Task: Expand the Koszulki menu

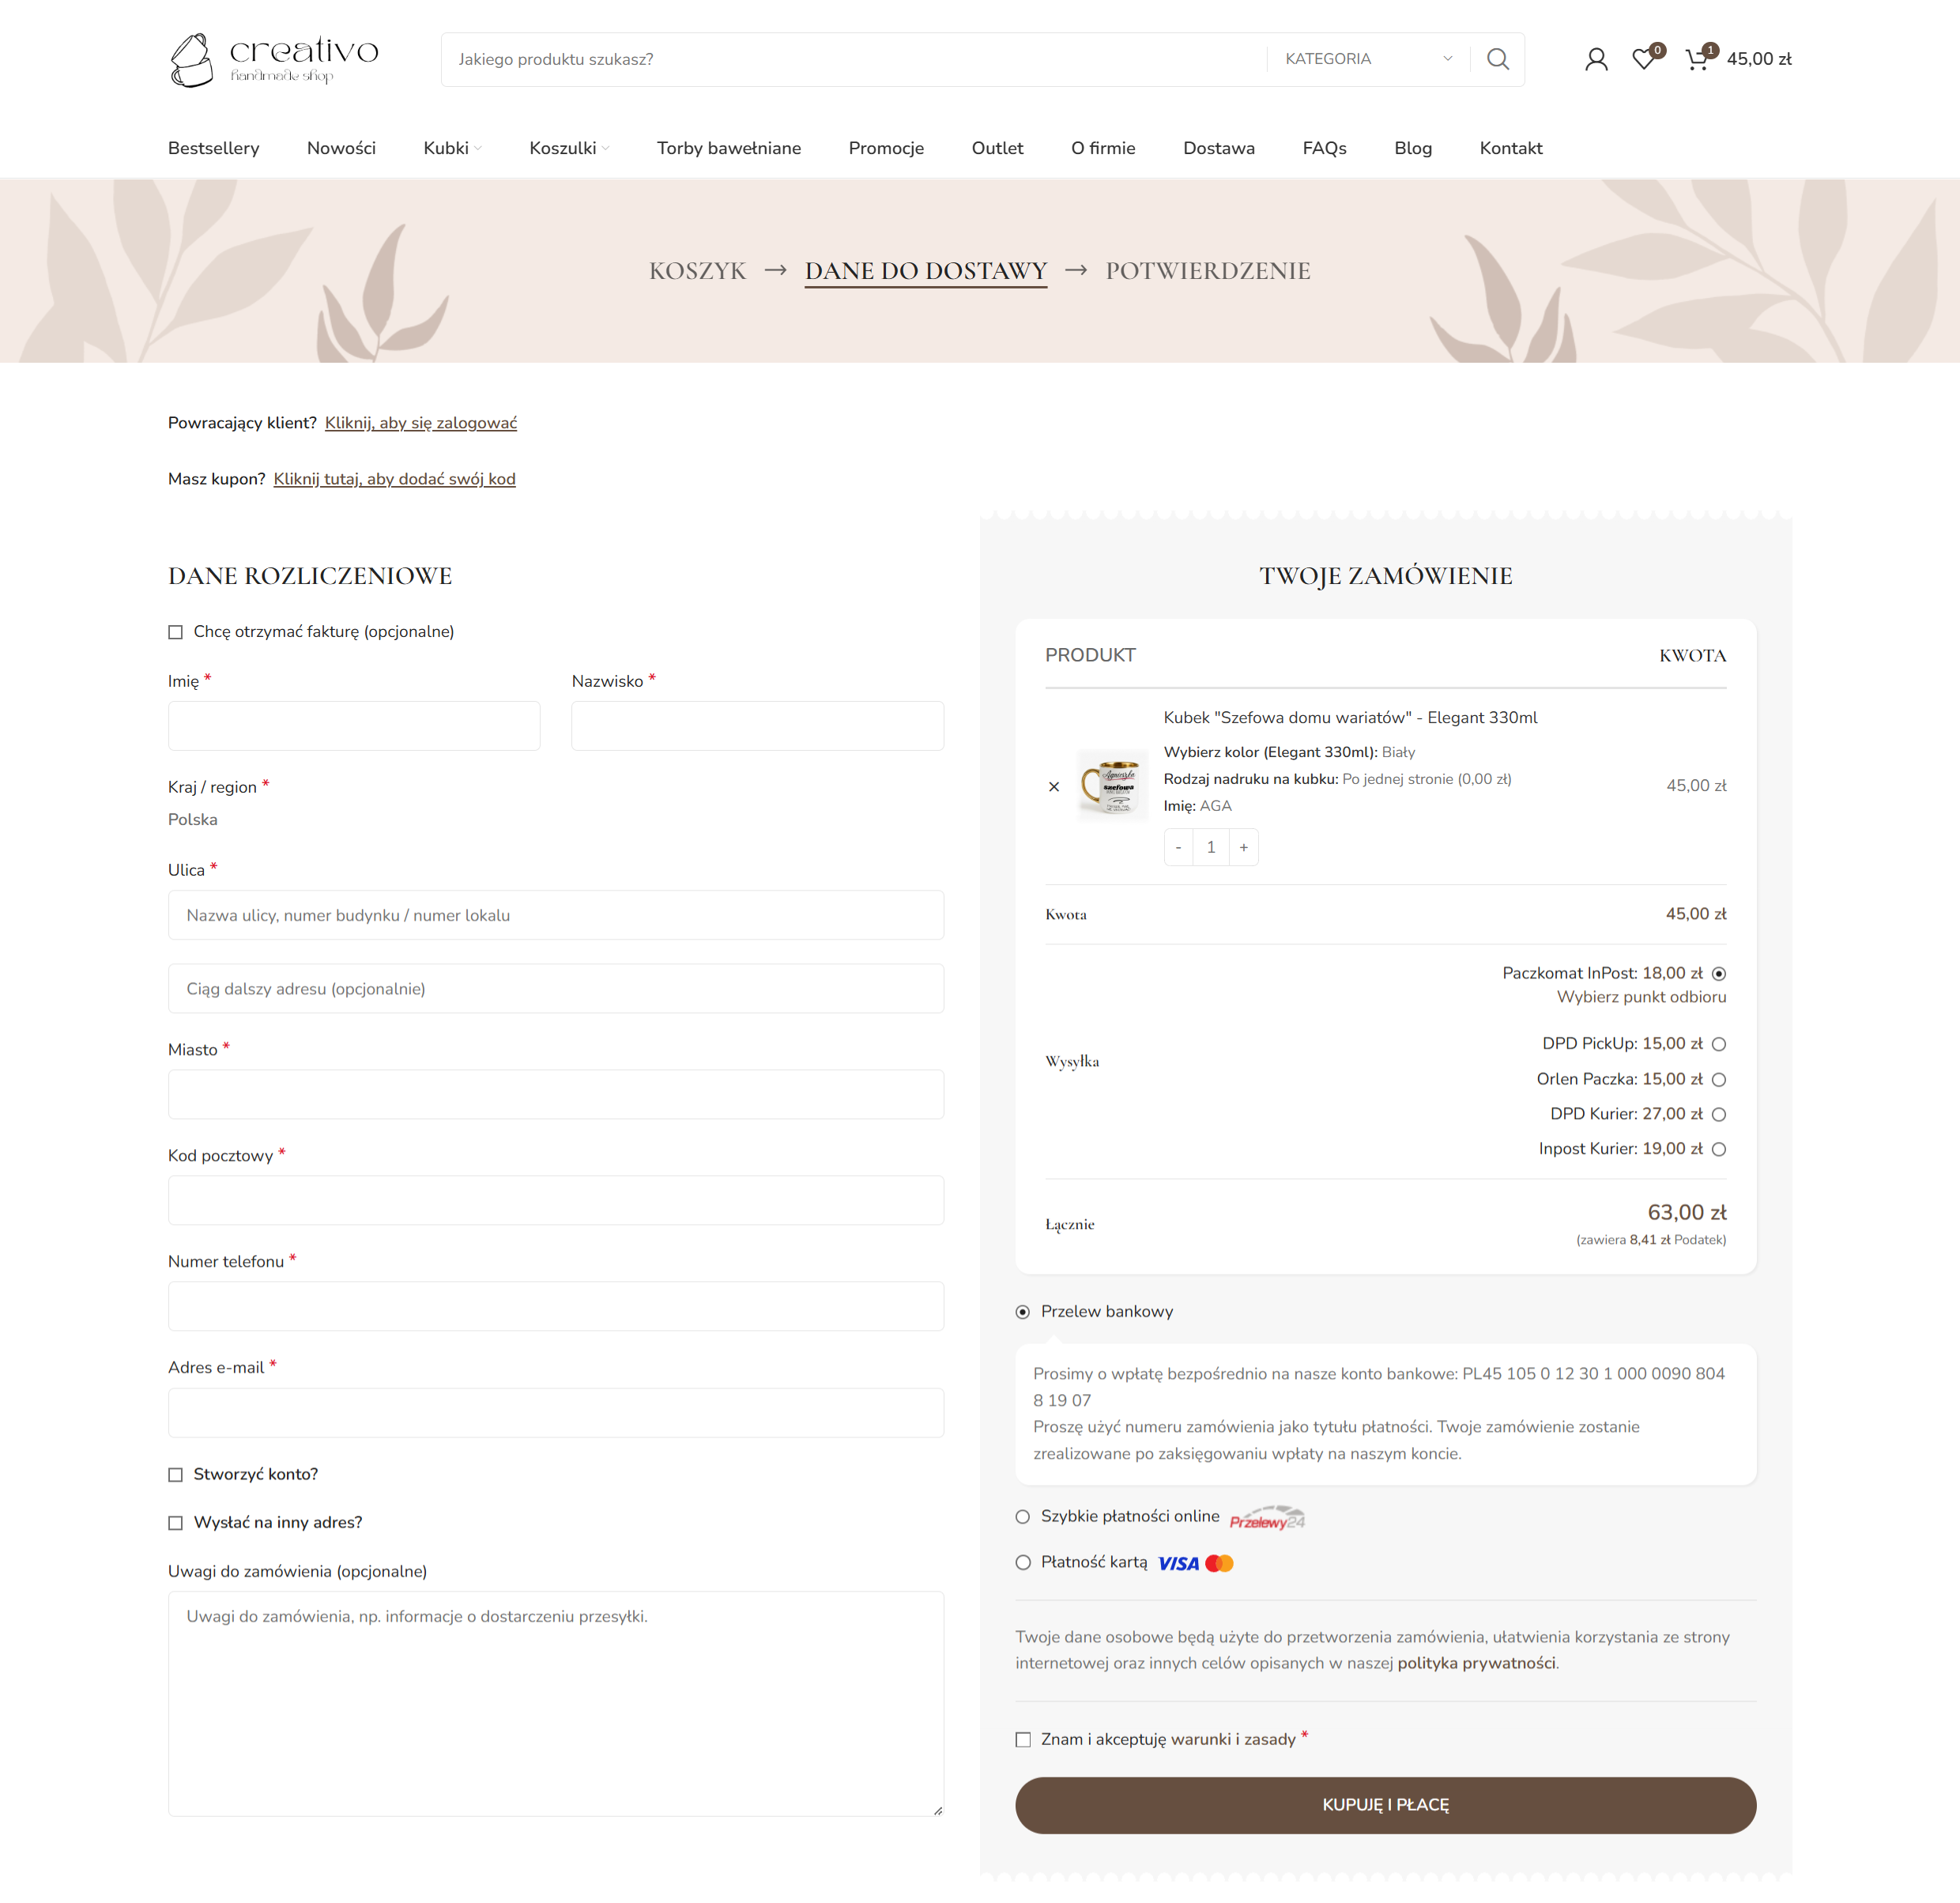Action: click(x=568, y=148)
